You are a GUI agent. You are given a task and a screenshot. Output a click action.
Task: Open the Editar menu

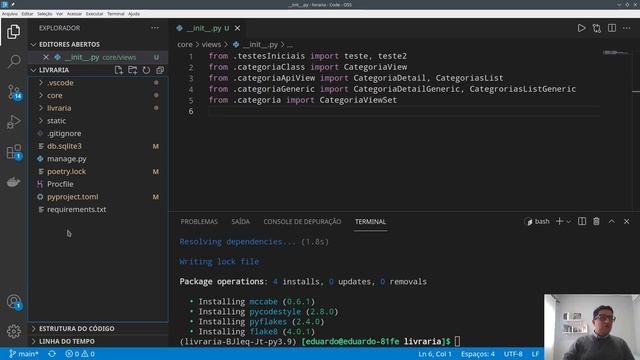click(x=27, y=14)
